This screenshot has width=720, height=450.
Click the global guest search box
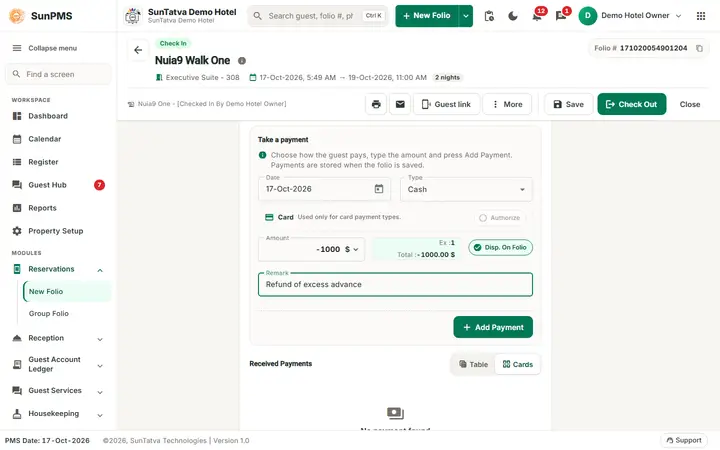(x=318, y=16)
